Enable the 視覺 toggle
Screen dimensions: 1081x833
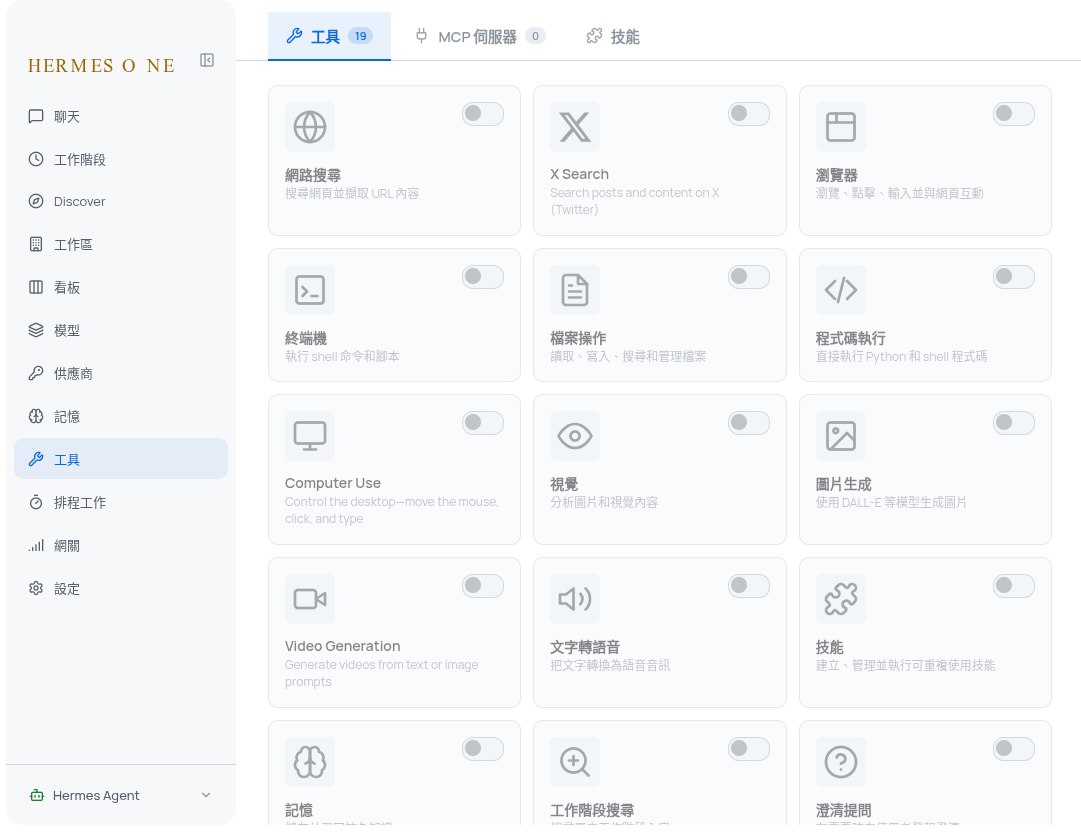pos(749,423)
